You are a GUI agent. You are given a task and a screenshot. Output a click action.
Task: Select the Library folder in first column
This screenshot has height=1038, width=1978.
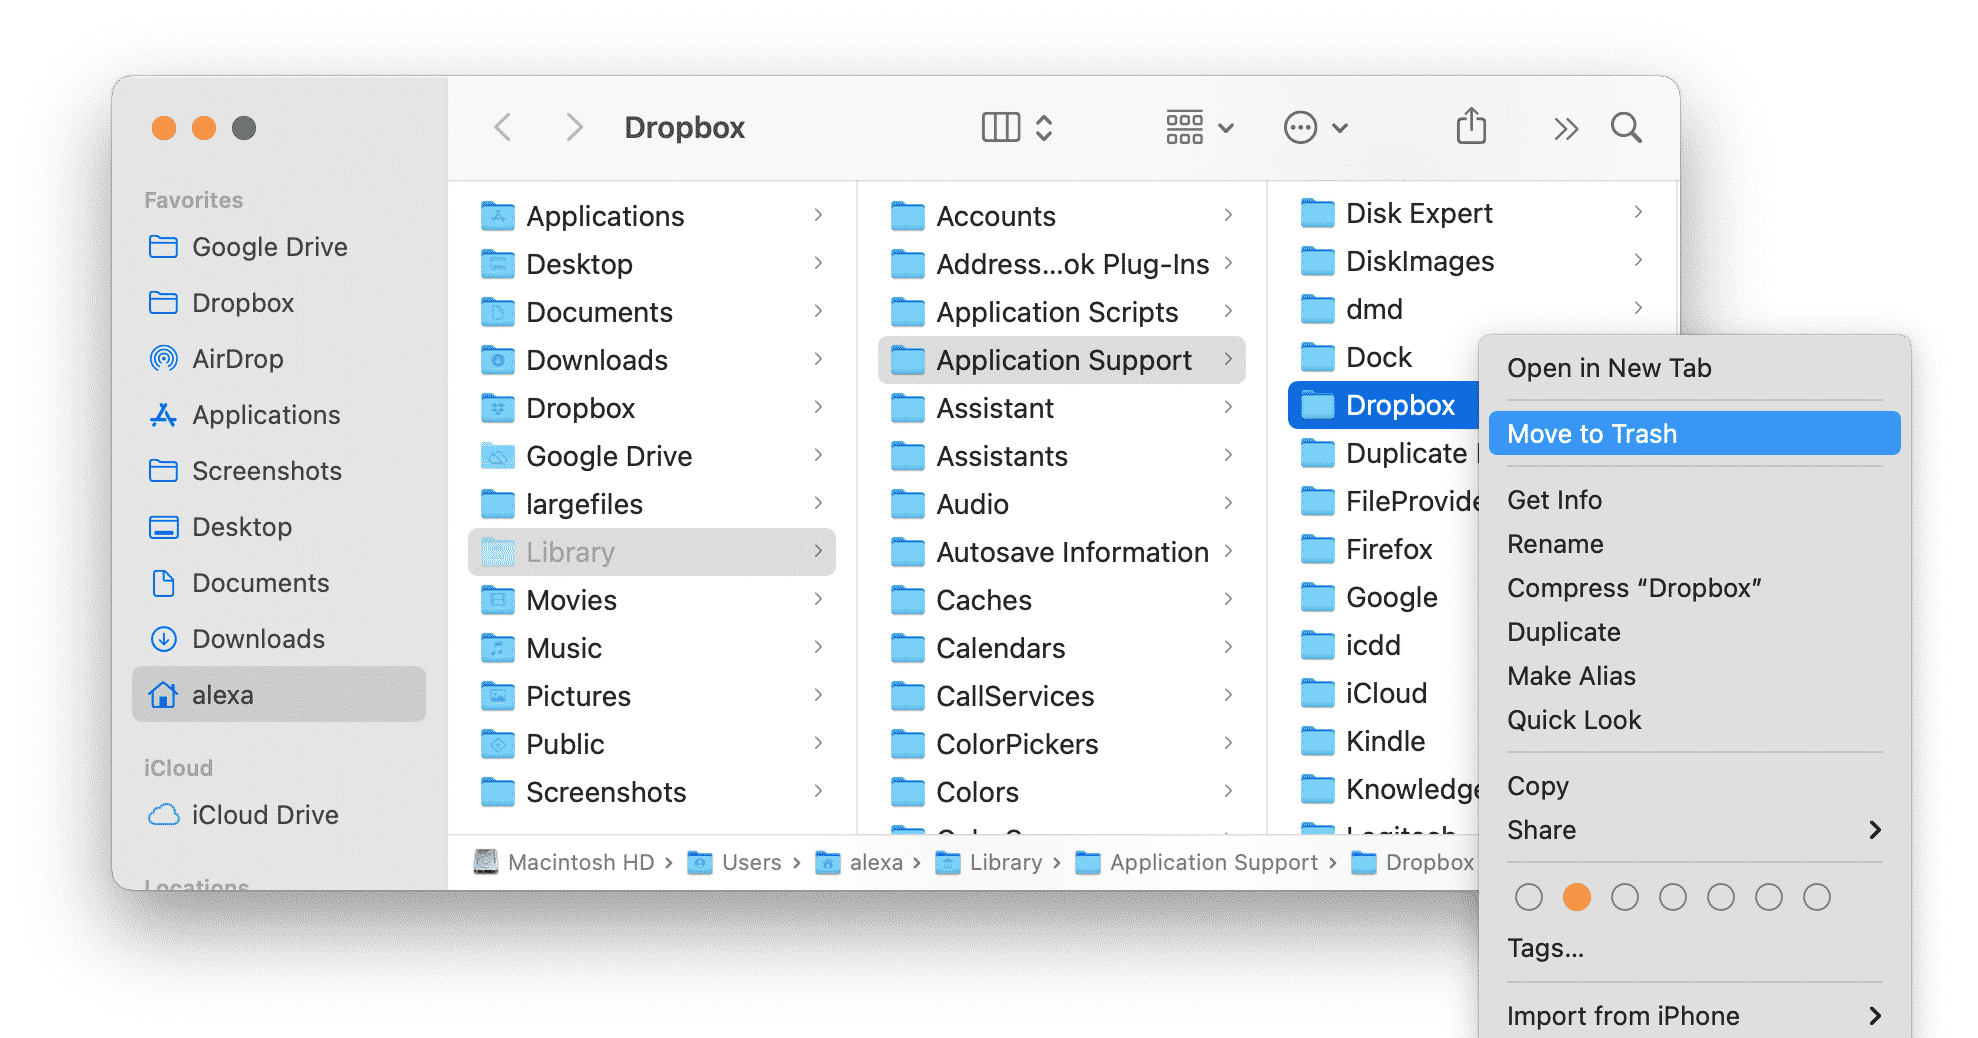651,552
